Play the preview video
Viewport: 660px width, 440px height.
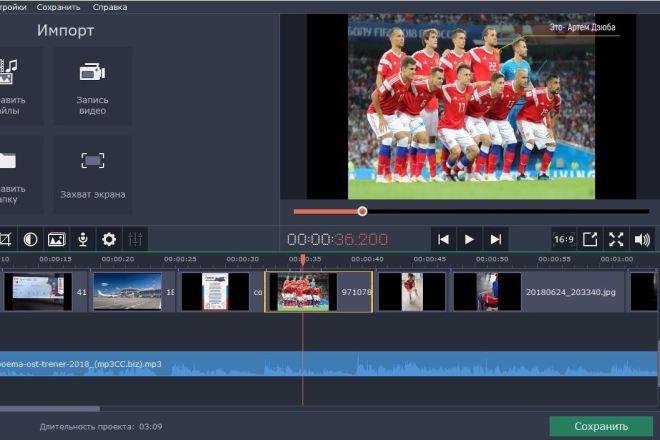[x=469, y=240]
